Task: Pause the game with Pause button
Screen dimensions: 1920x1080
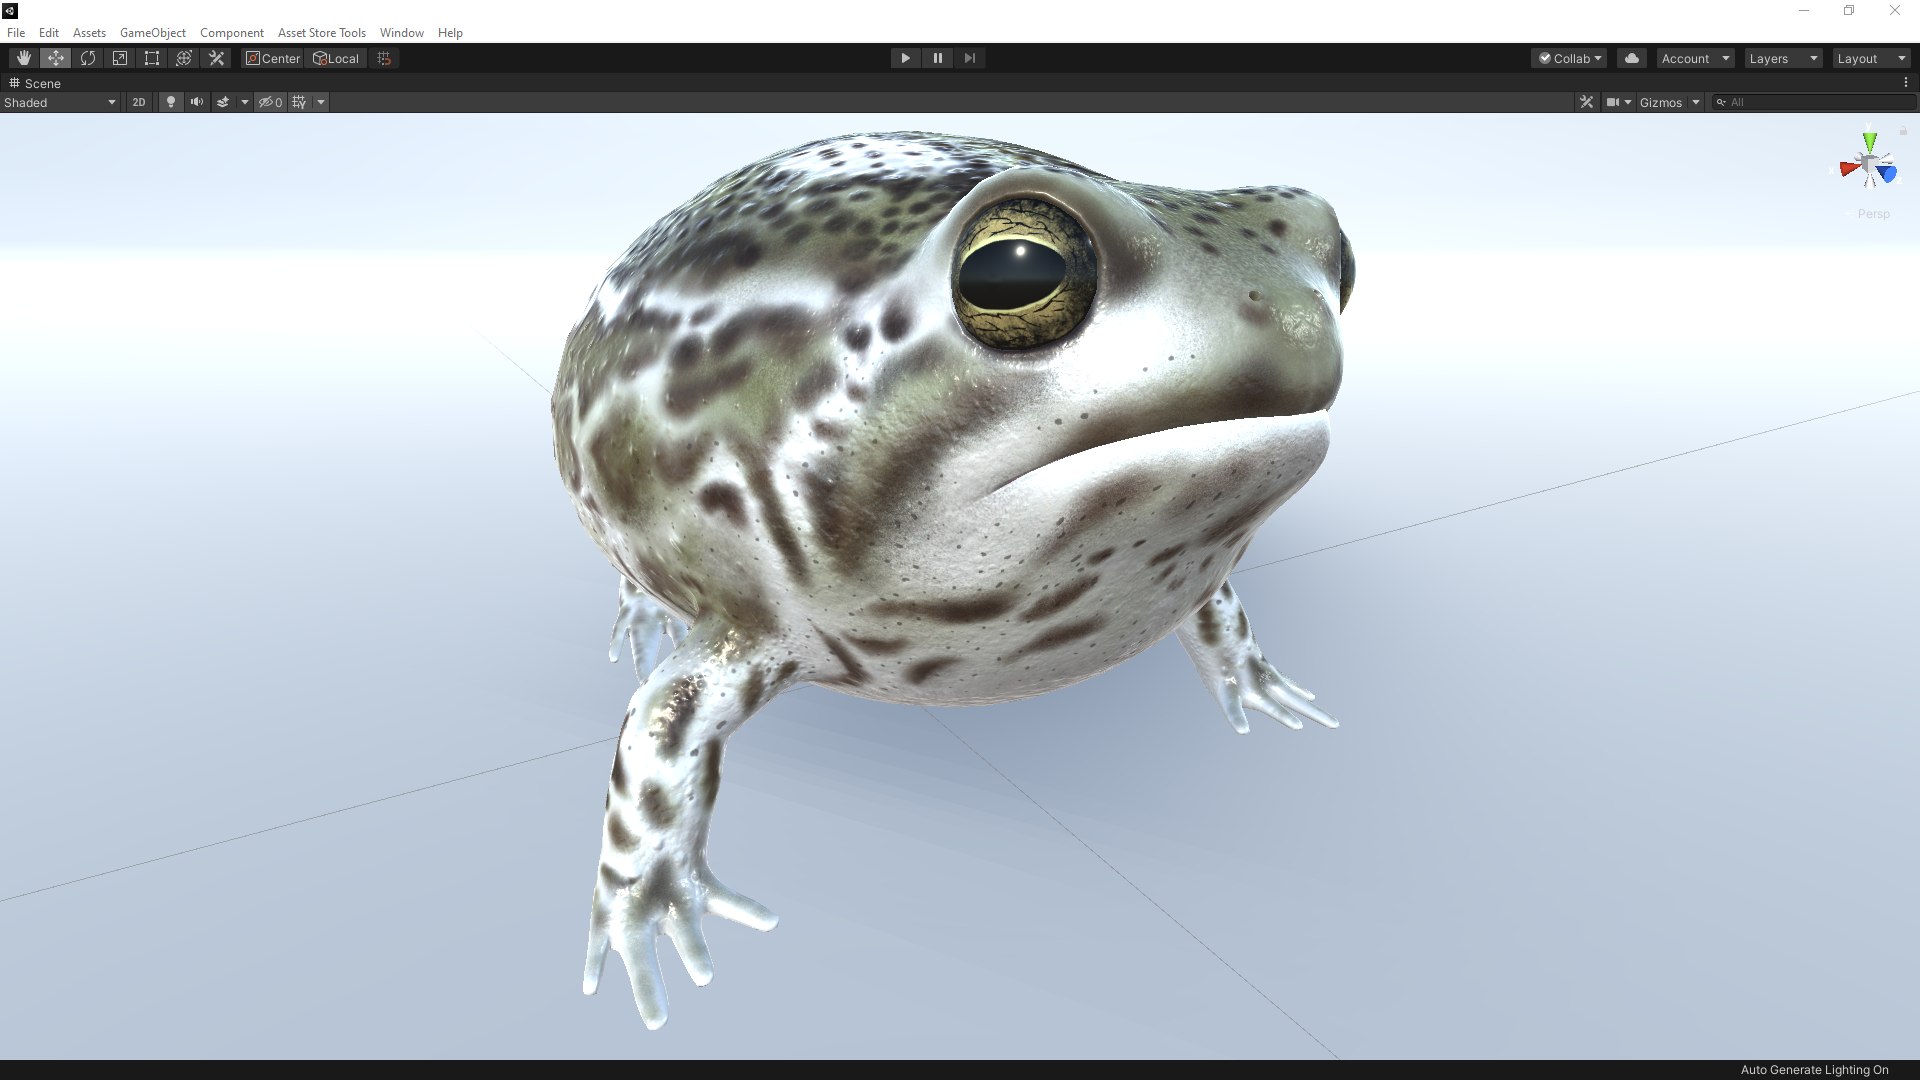Action: (x=937, y=58)
